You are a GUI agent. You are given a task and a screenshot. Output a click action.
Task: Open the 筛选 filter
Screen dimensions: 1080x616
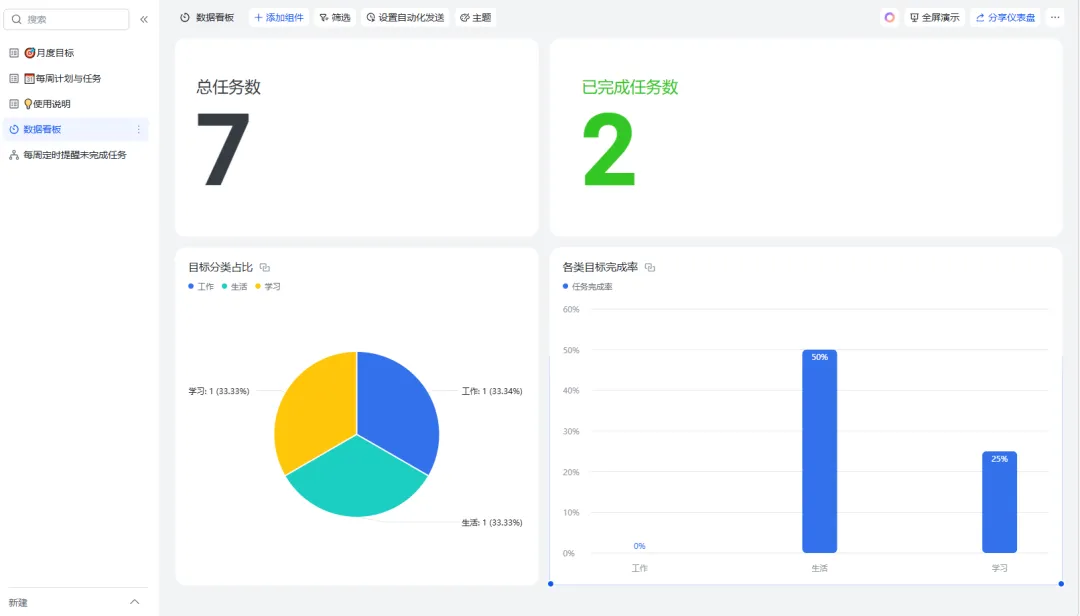[x=335, y=18]
